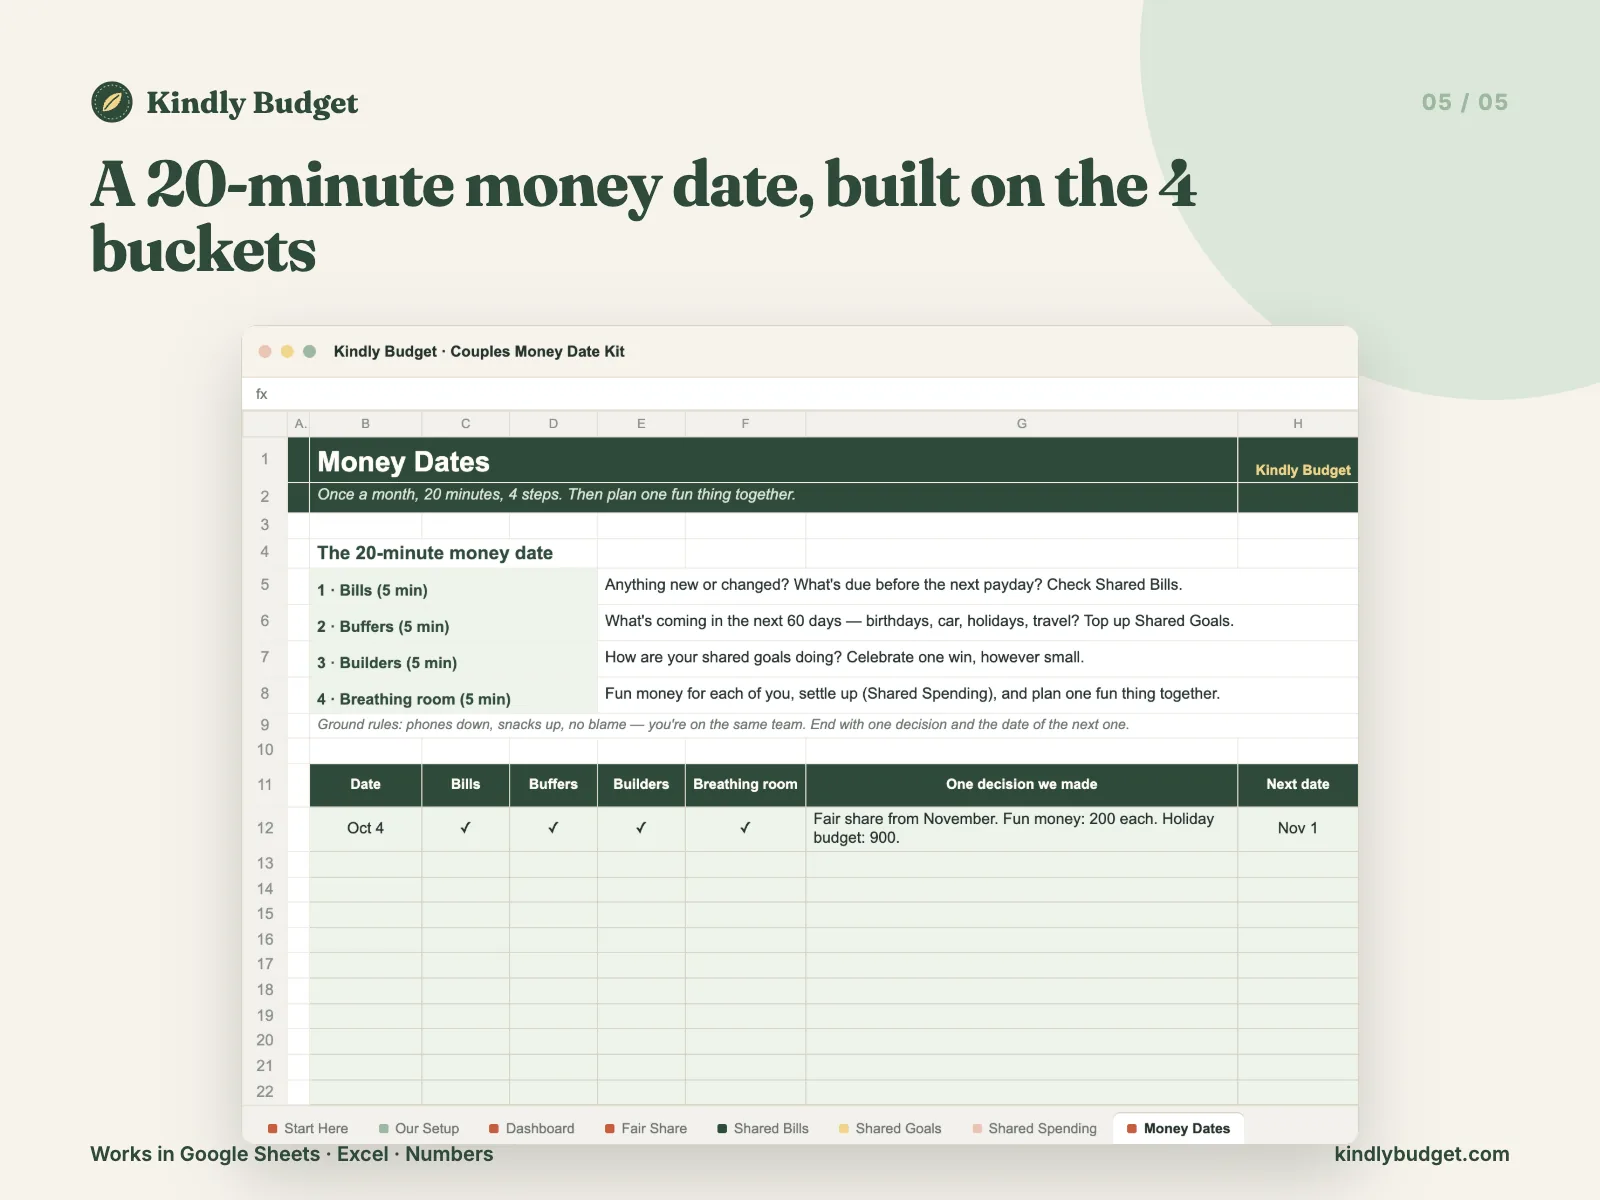Switch to the Our Setup tab

point(419,1128)
